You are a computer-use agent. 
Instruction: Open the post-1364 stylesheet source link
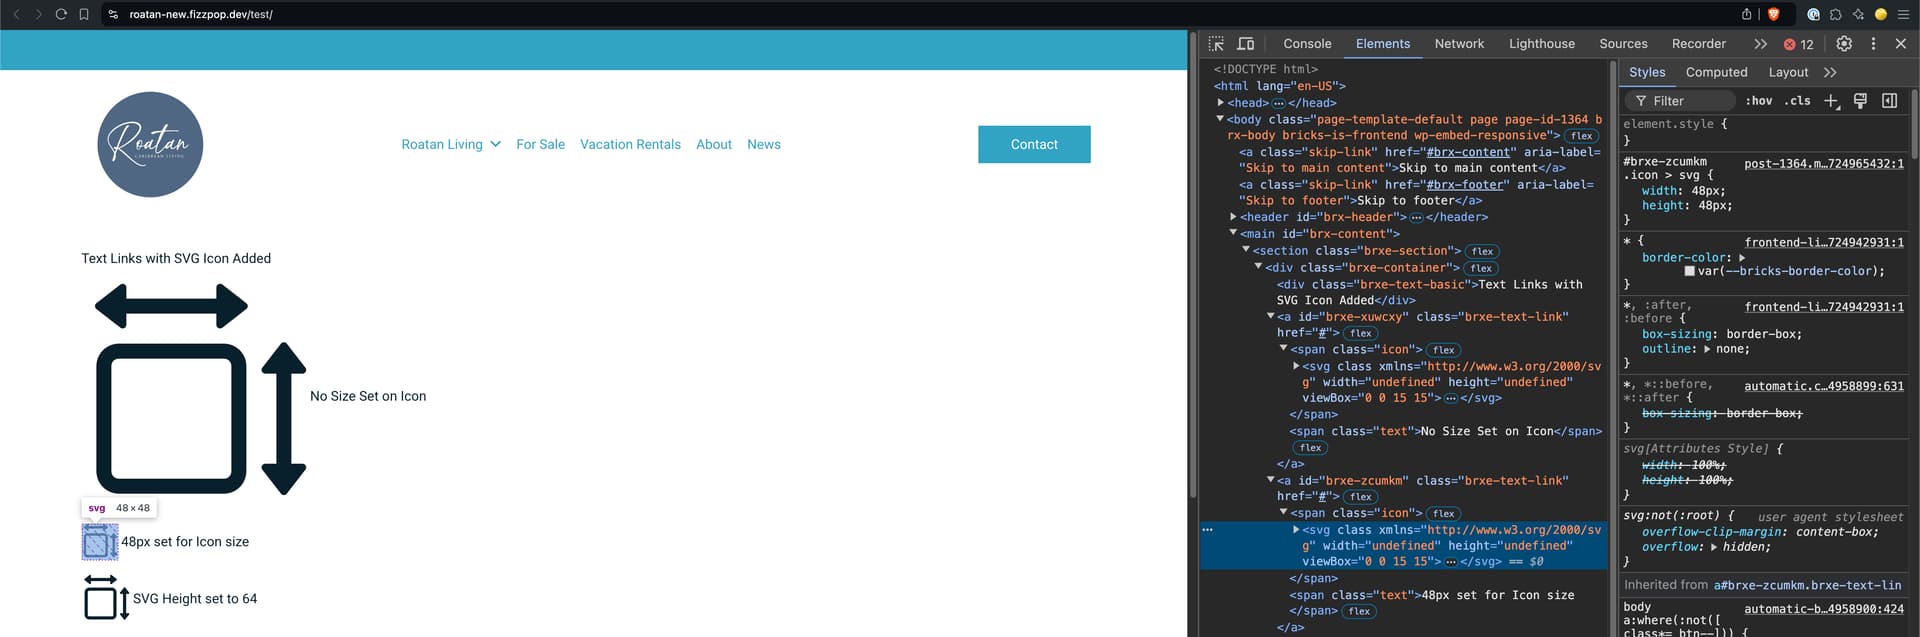click(x=1824, y=163)
